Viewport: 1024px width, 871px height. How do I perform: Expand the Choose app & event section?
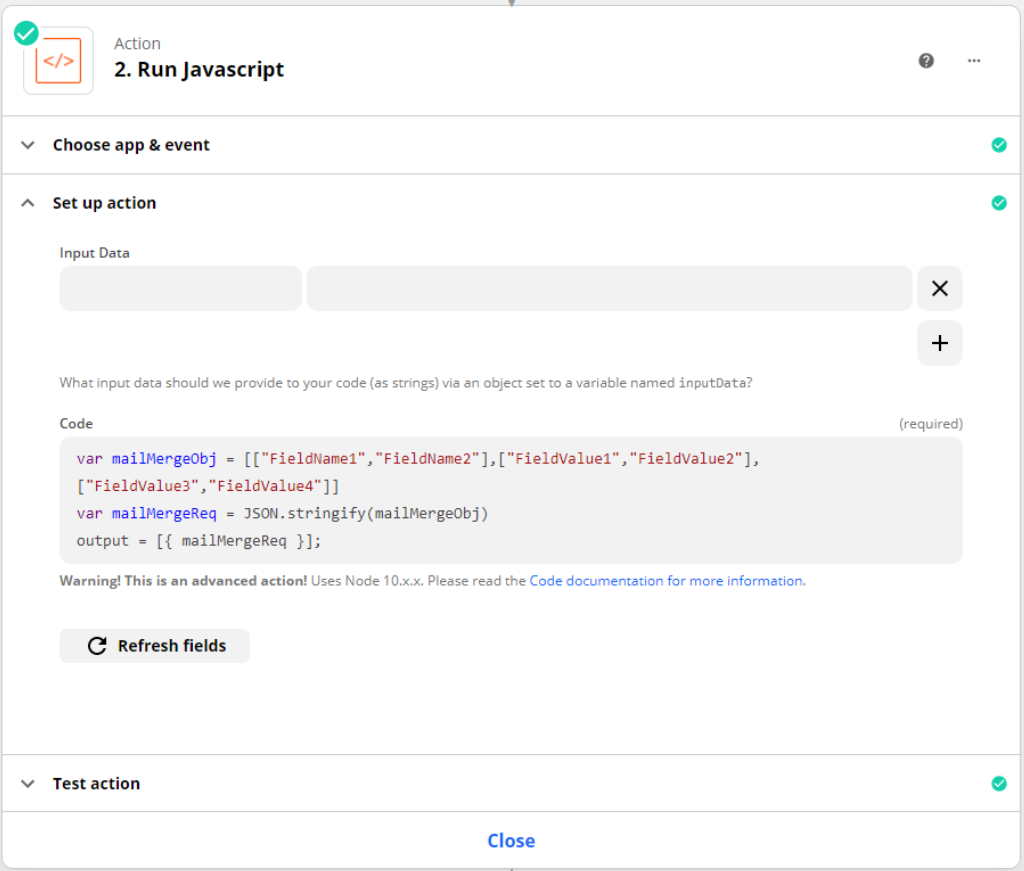(131, 145)
